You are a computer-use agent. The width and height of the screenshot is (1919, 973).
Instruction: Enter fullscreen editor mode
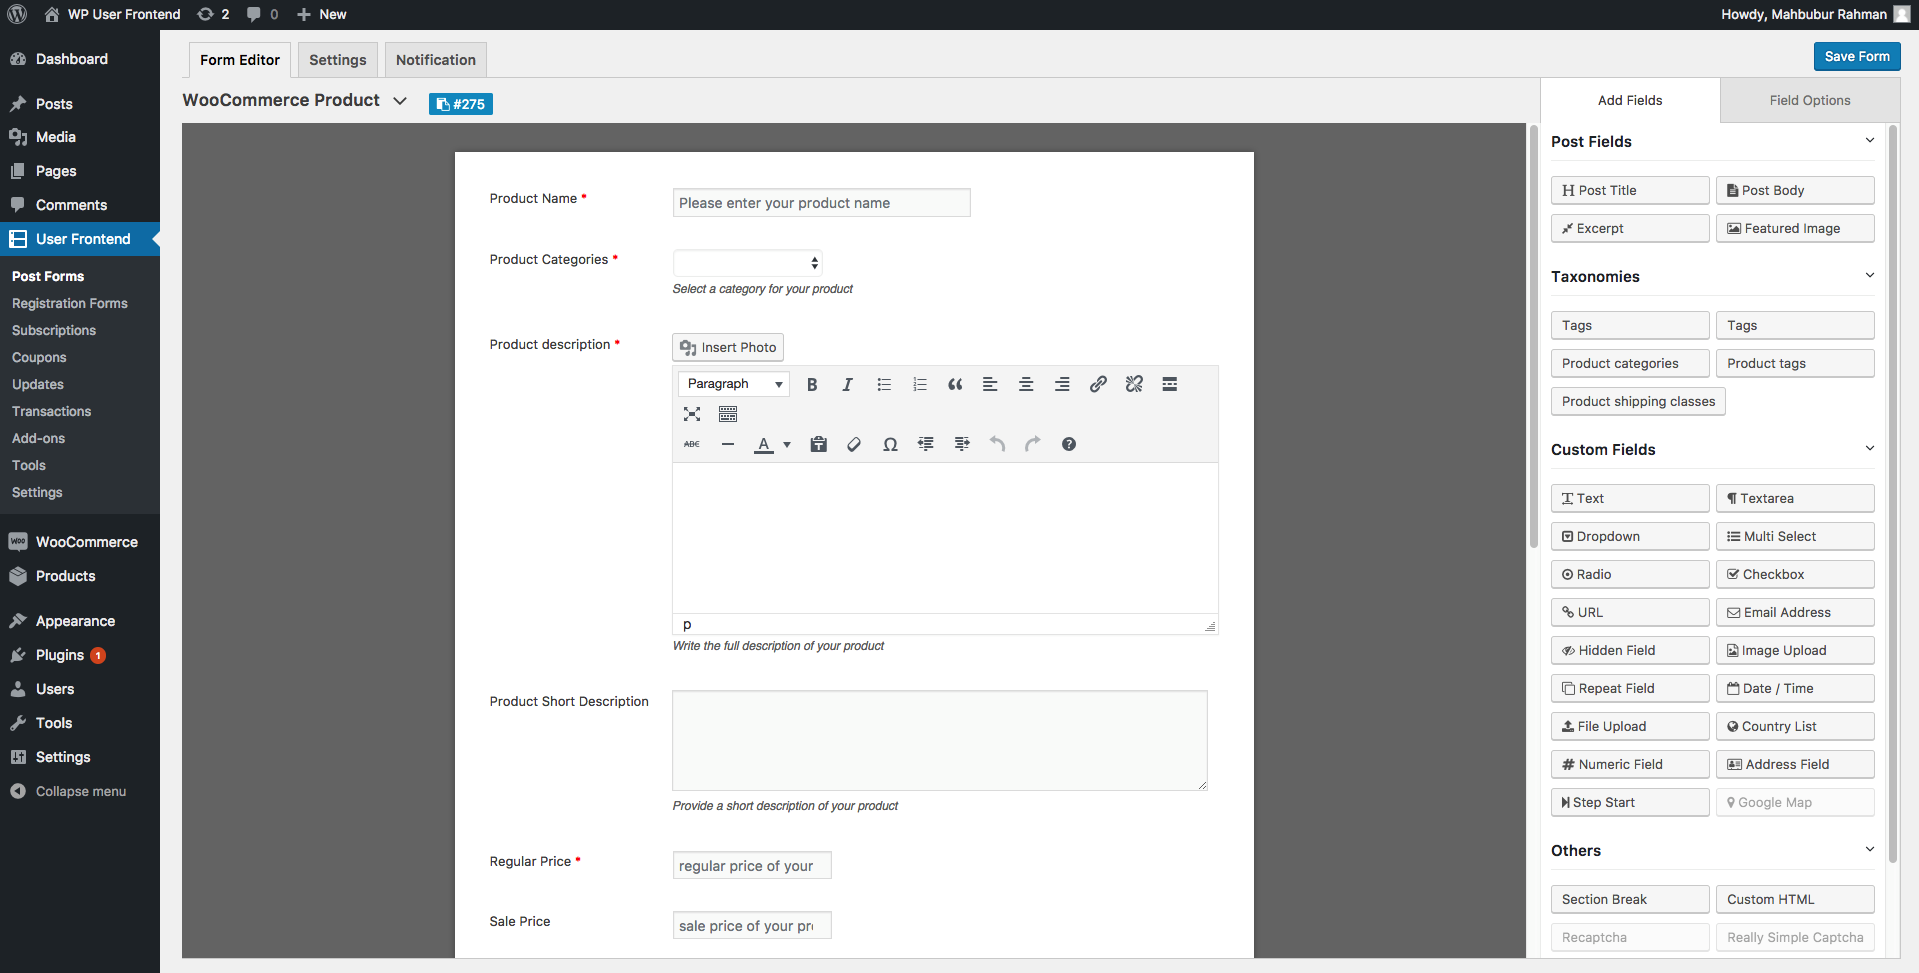[692, 414]
